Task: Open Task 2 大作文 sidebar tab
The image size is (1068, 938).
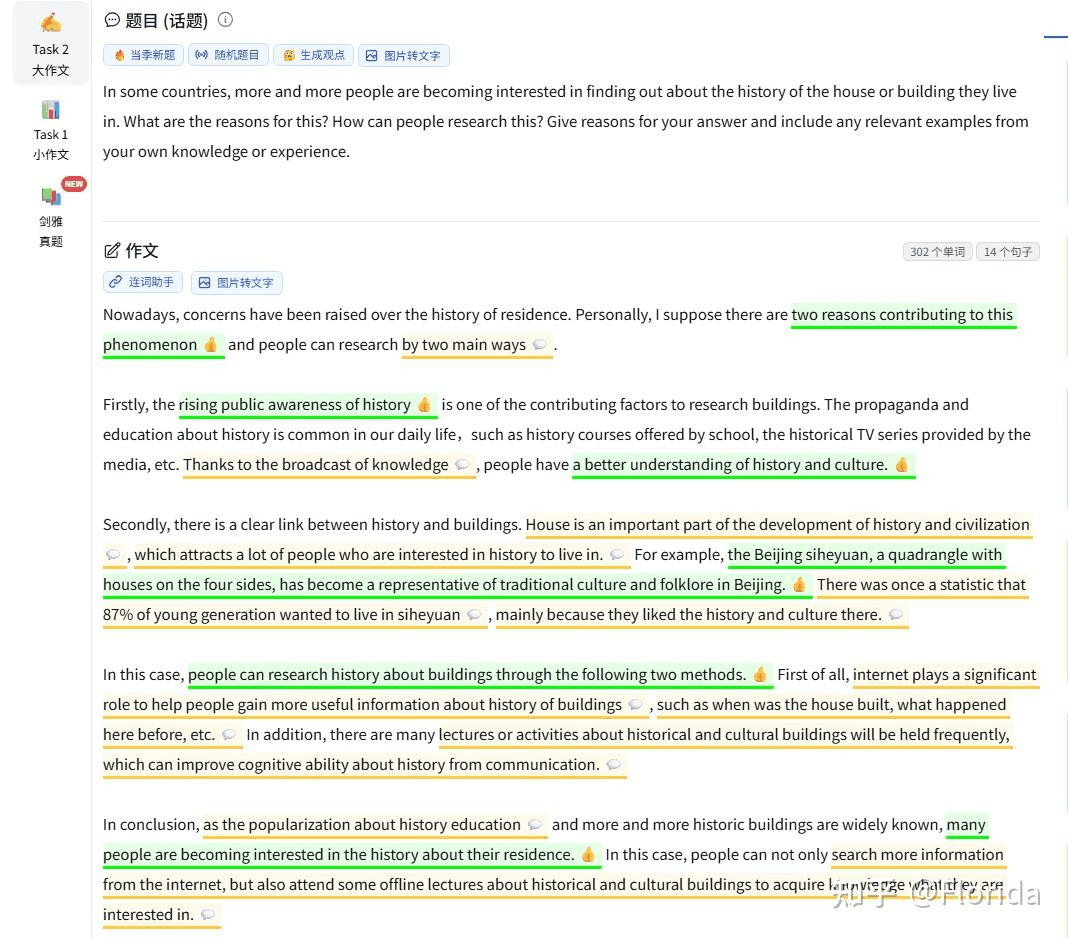Action: pos(50,46)
